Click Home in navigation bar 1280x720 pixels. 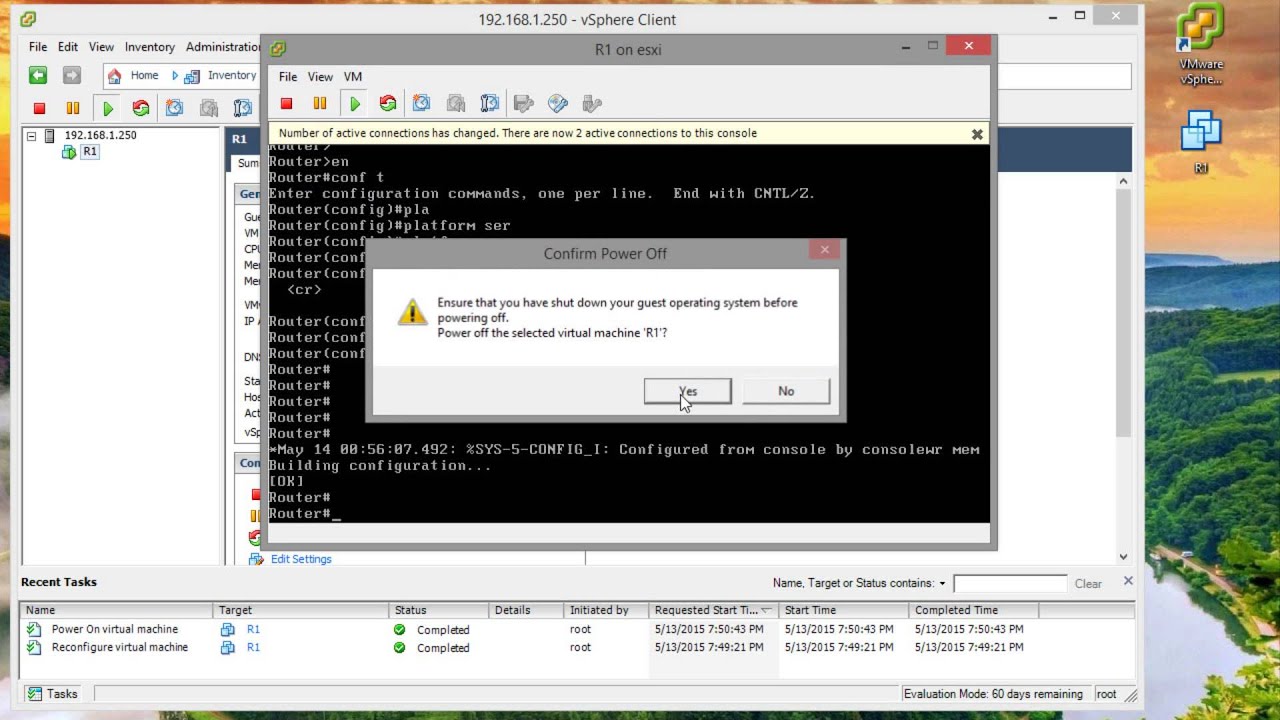point(133,76)
